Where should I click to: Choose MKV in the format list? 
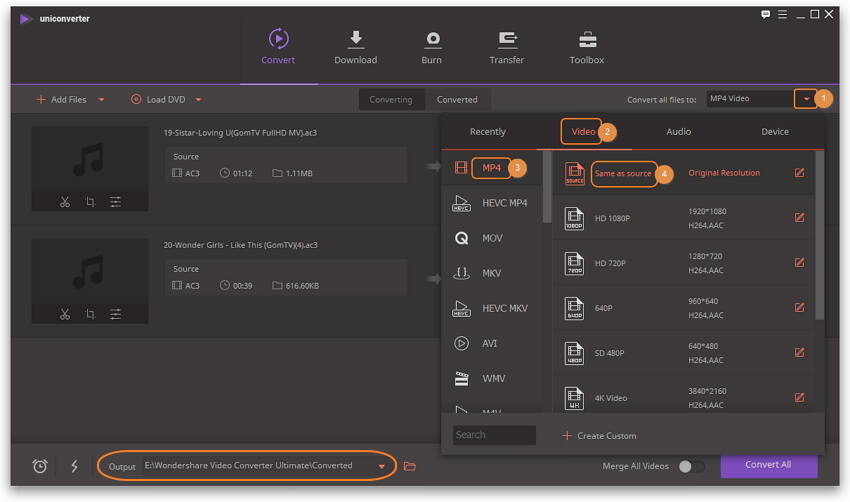[x=493, y=273]
